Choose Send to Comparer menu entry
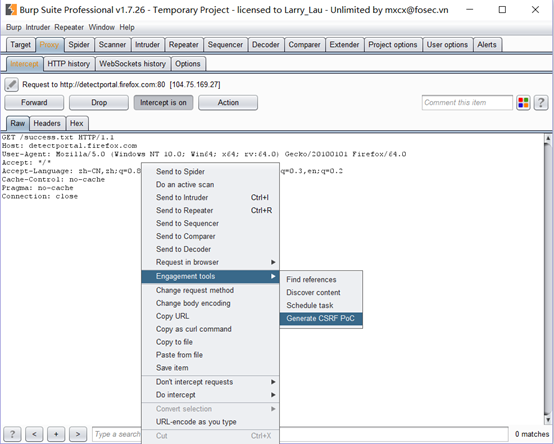The width and height of the screenshot is (554, 444). [x=210, y=236]
